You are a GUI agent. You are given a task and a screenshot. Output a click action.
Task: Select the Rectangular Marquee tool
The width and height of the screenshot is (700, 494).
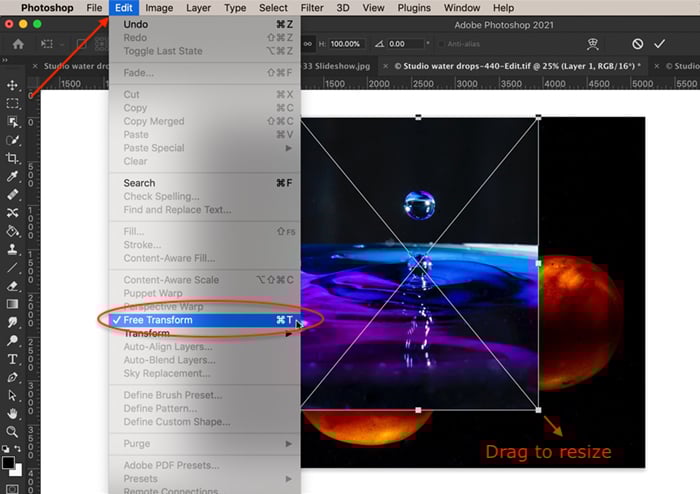point(12,103)
